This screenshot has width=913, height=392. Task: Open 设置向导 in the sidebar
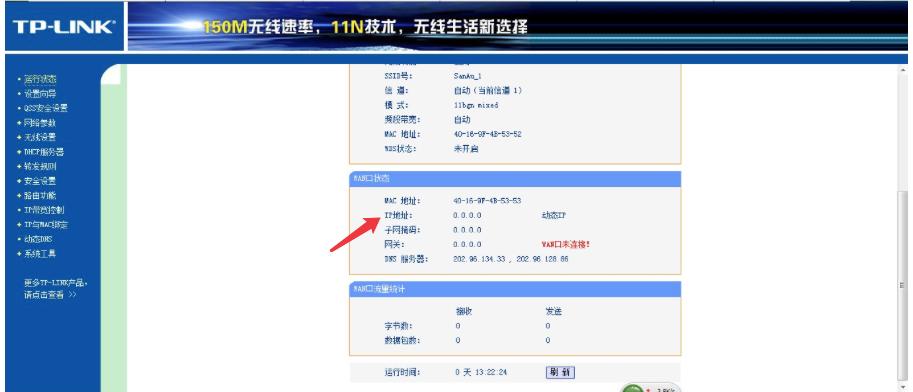pyautogui.click(x=40, y=93)
